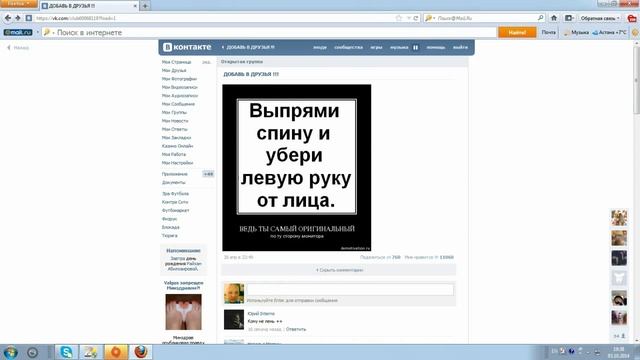This screenshot has width=640, height=360.
Task: Close the ДОБАВЬ В ДРУЗЬЯ tab
Action: tap(135, 6)
